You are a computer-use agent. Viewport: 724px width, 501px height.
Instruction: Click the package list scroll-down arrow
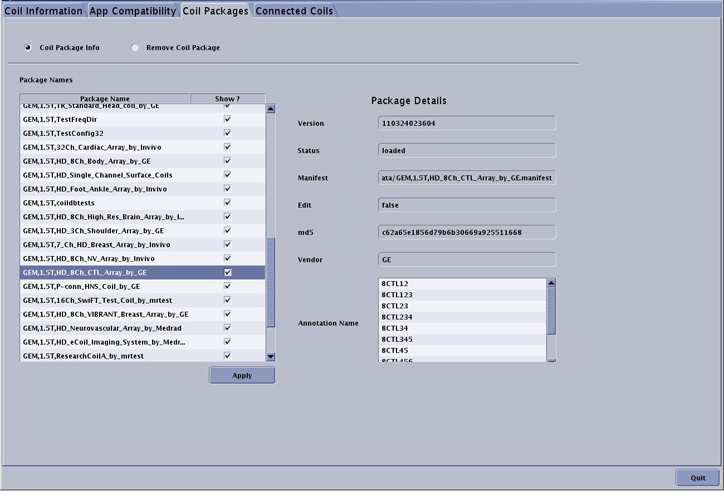(x=270, y=356)
